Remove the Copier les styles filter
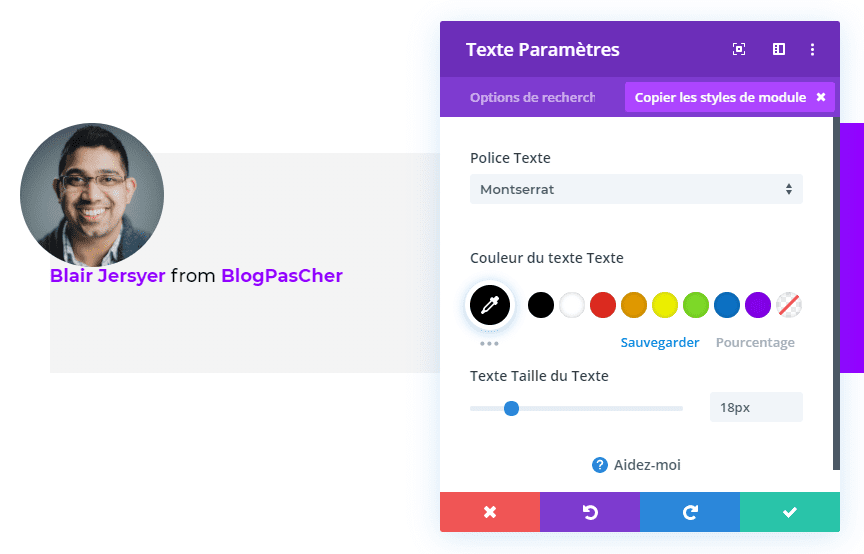Screen dimensions: 864x554 pyautogui.click(x=821, y=97)
